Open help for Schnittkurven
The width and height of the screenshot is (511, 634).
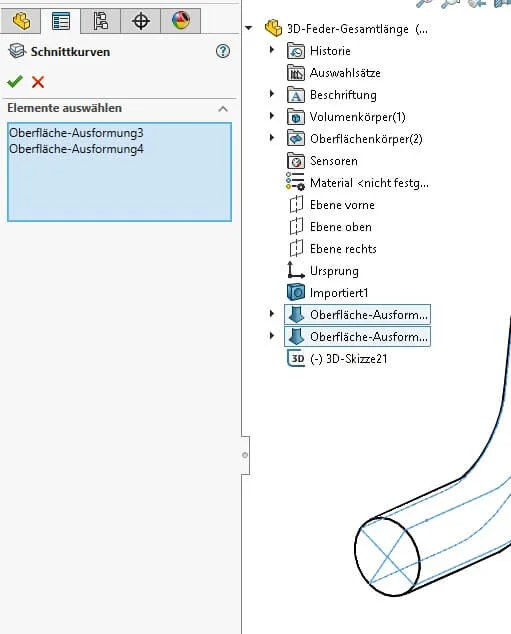click(223, 51)
